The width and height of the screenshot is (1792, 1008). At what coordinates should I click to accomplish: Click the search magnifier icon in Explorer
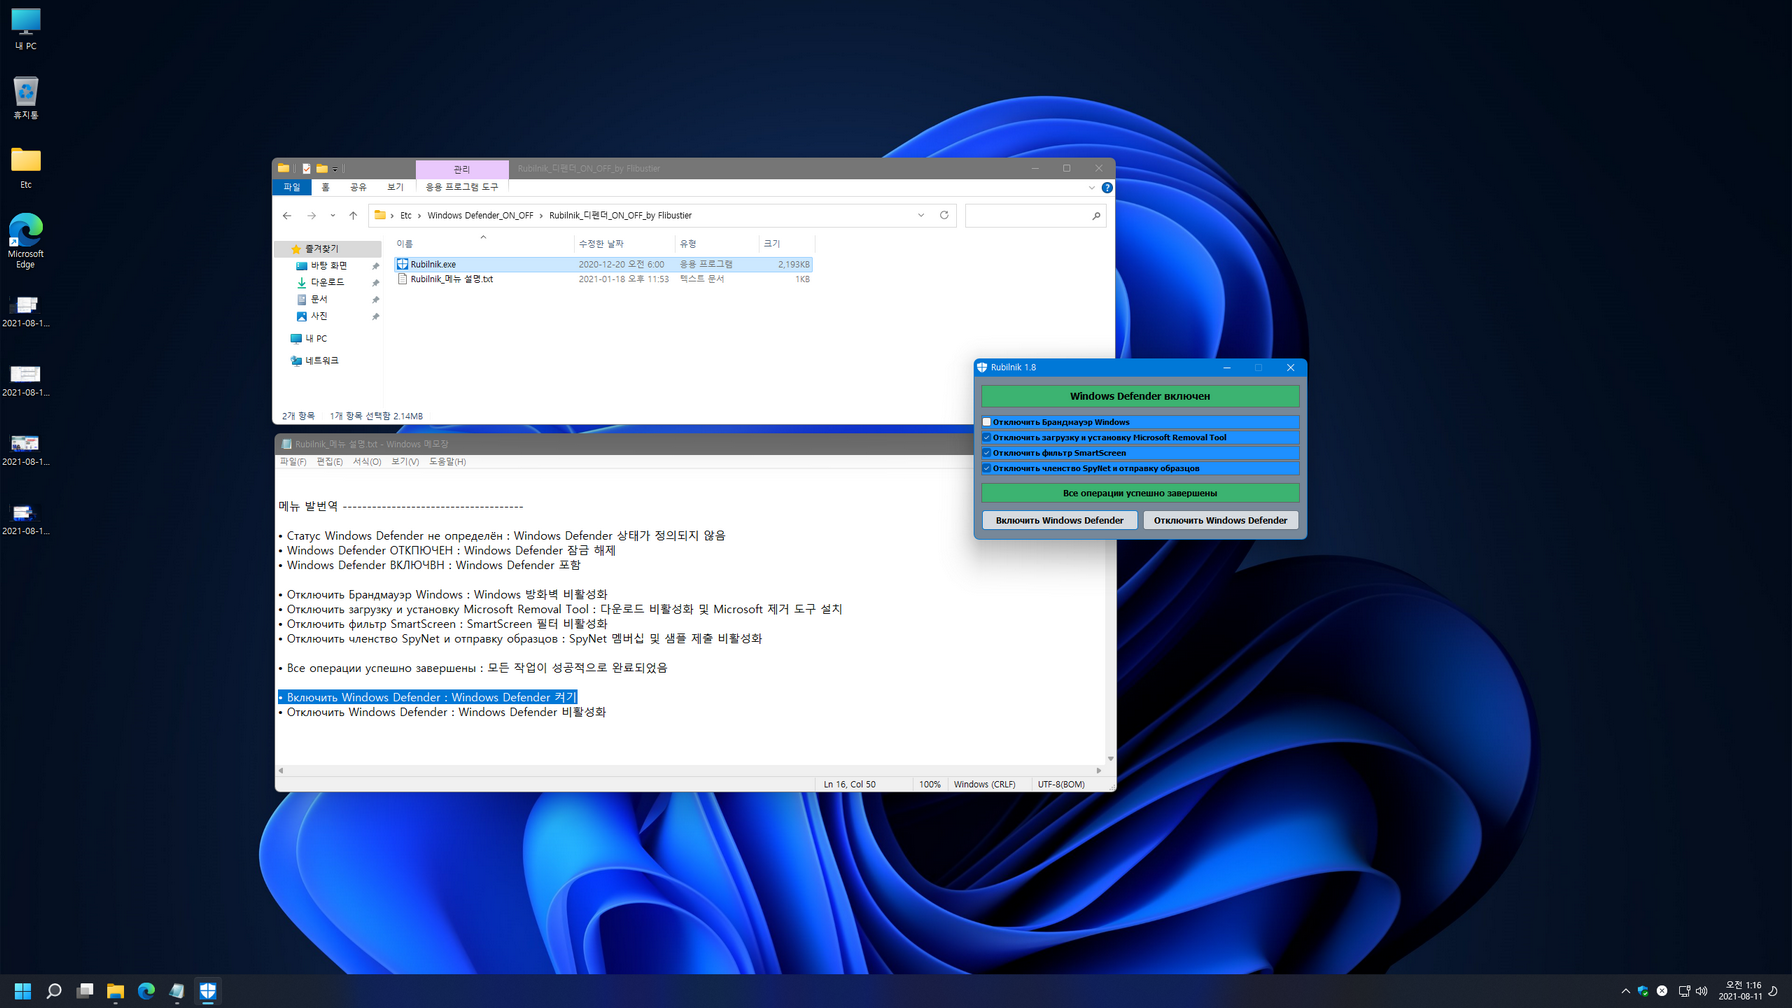1096,215
